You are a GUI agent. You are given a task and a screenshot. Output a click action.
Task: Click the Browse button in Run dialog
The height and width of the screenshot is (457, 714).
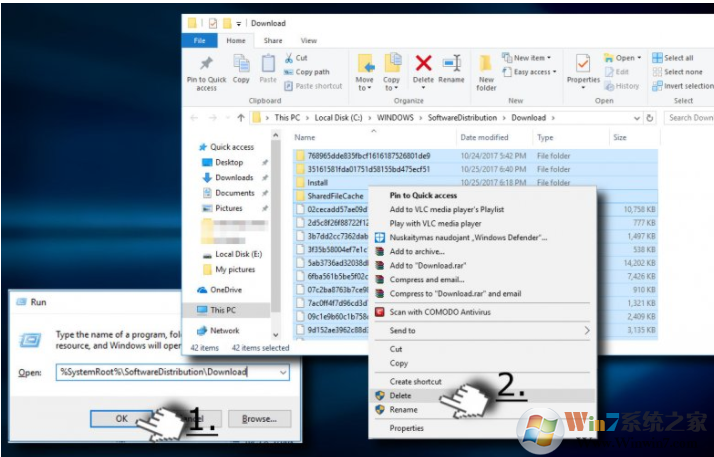(258, 418)
